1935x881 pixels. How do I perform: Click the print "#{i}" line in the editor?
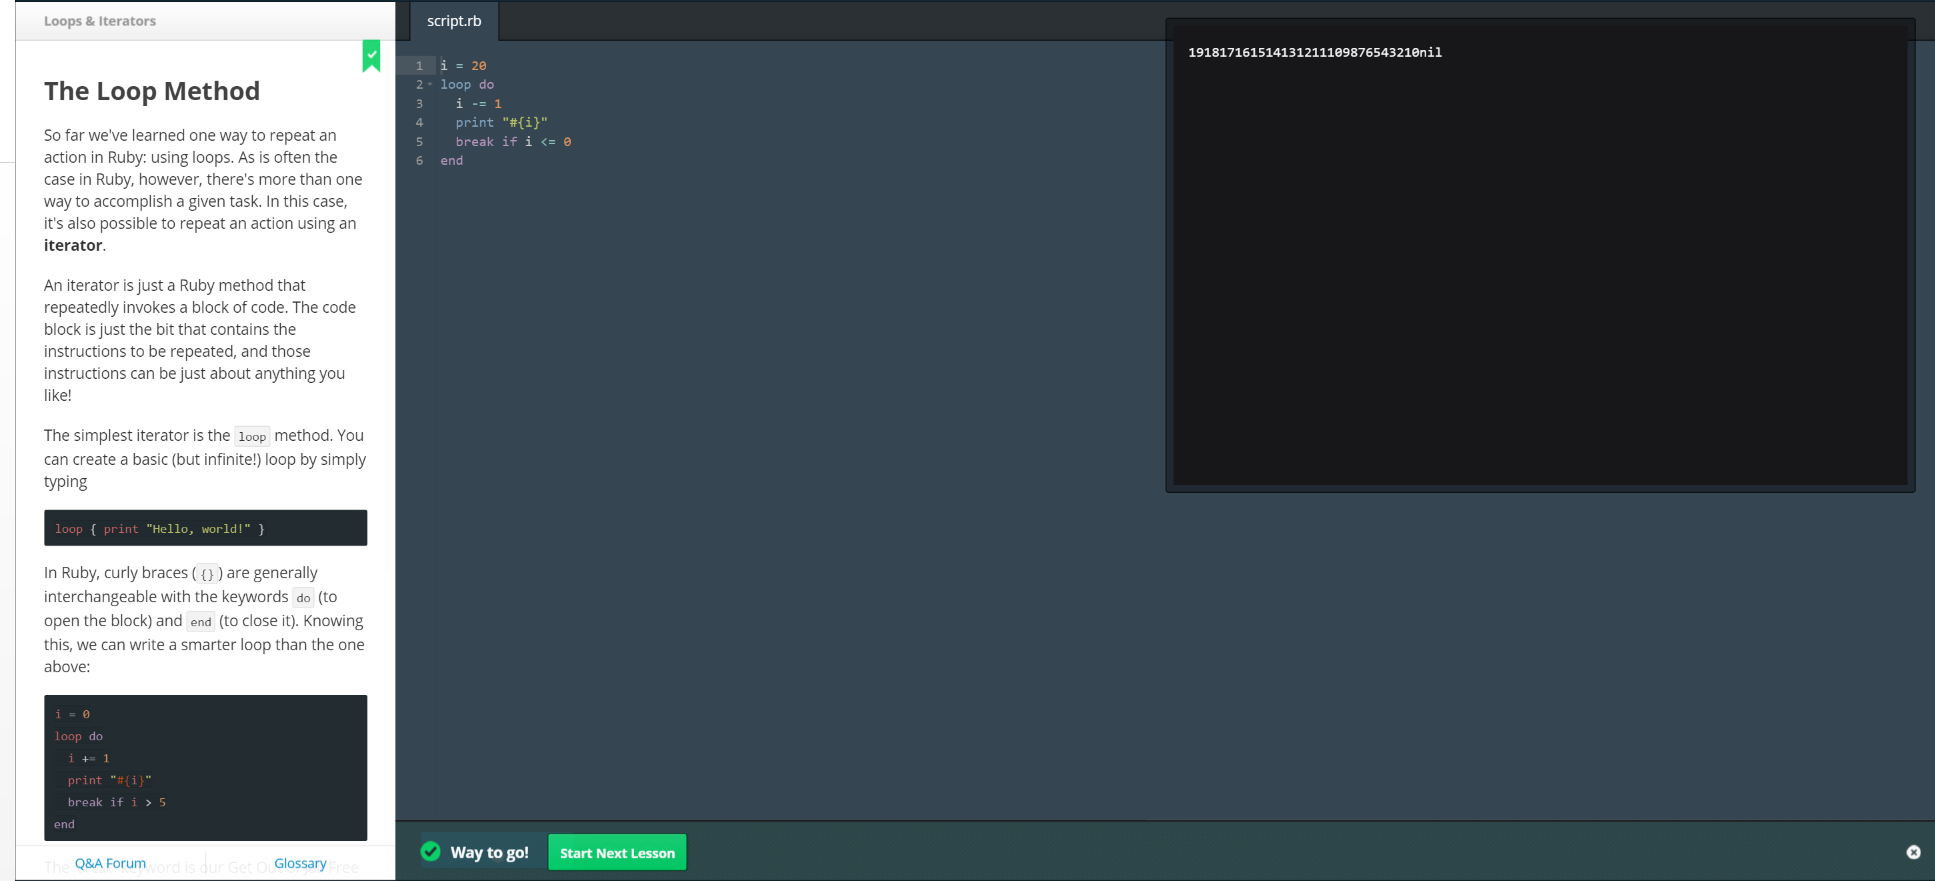[501, 123]
